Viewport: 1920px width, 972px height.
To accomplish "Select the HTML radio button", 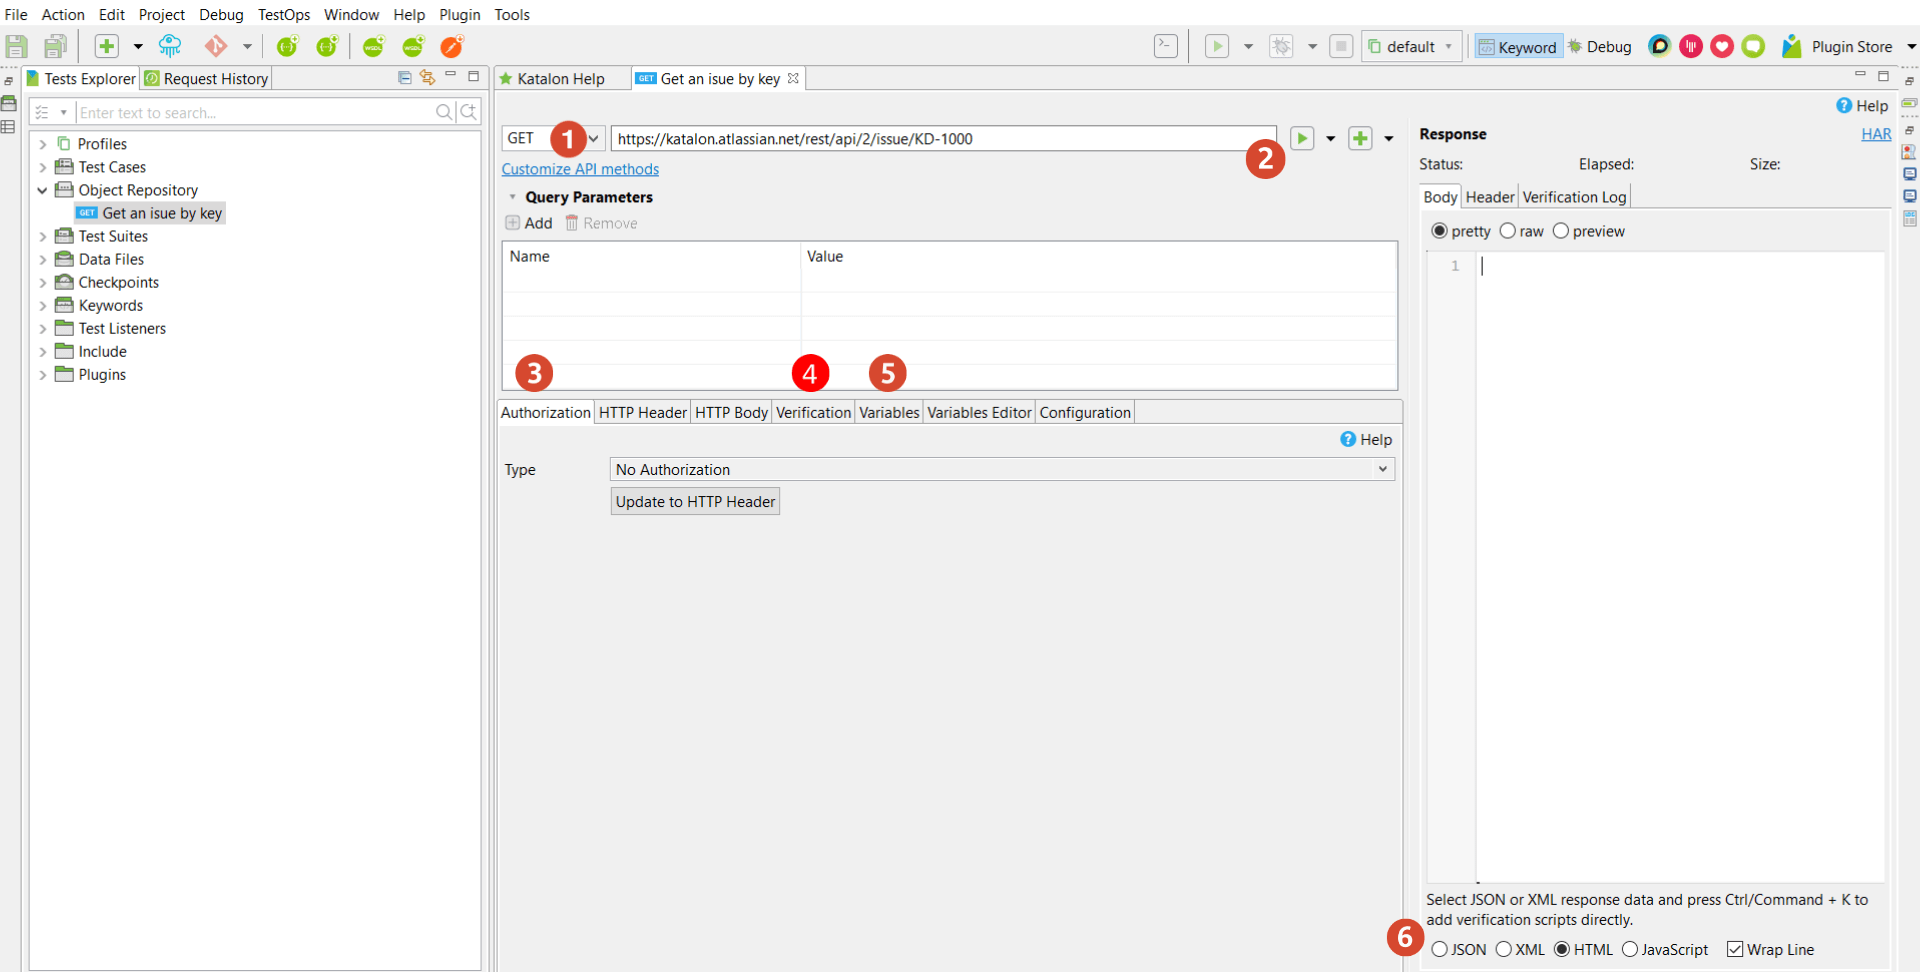I will point(1562,949).
